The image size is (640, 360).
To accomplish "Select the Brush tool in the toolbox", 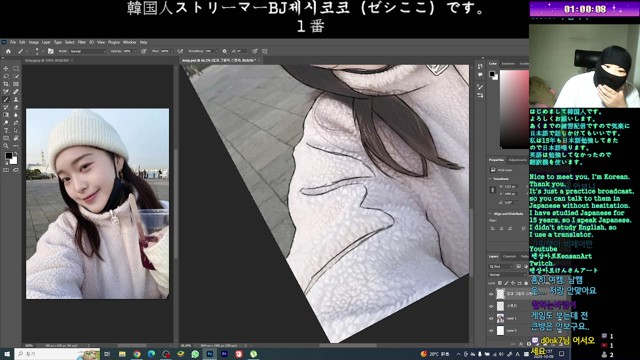I will [6, 99].
